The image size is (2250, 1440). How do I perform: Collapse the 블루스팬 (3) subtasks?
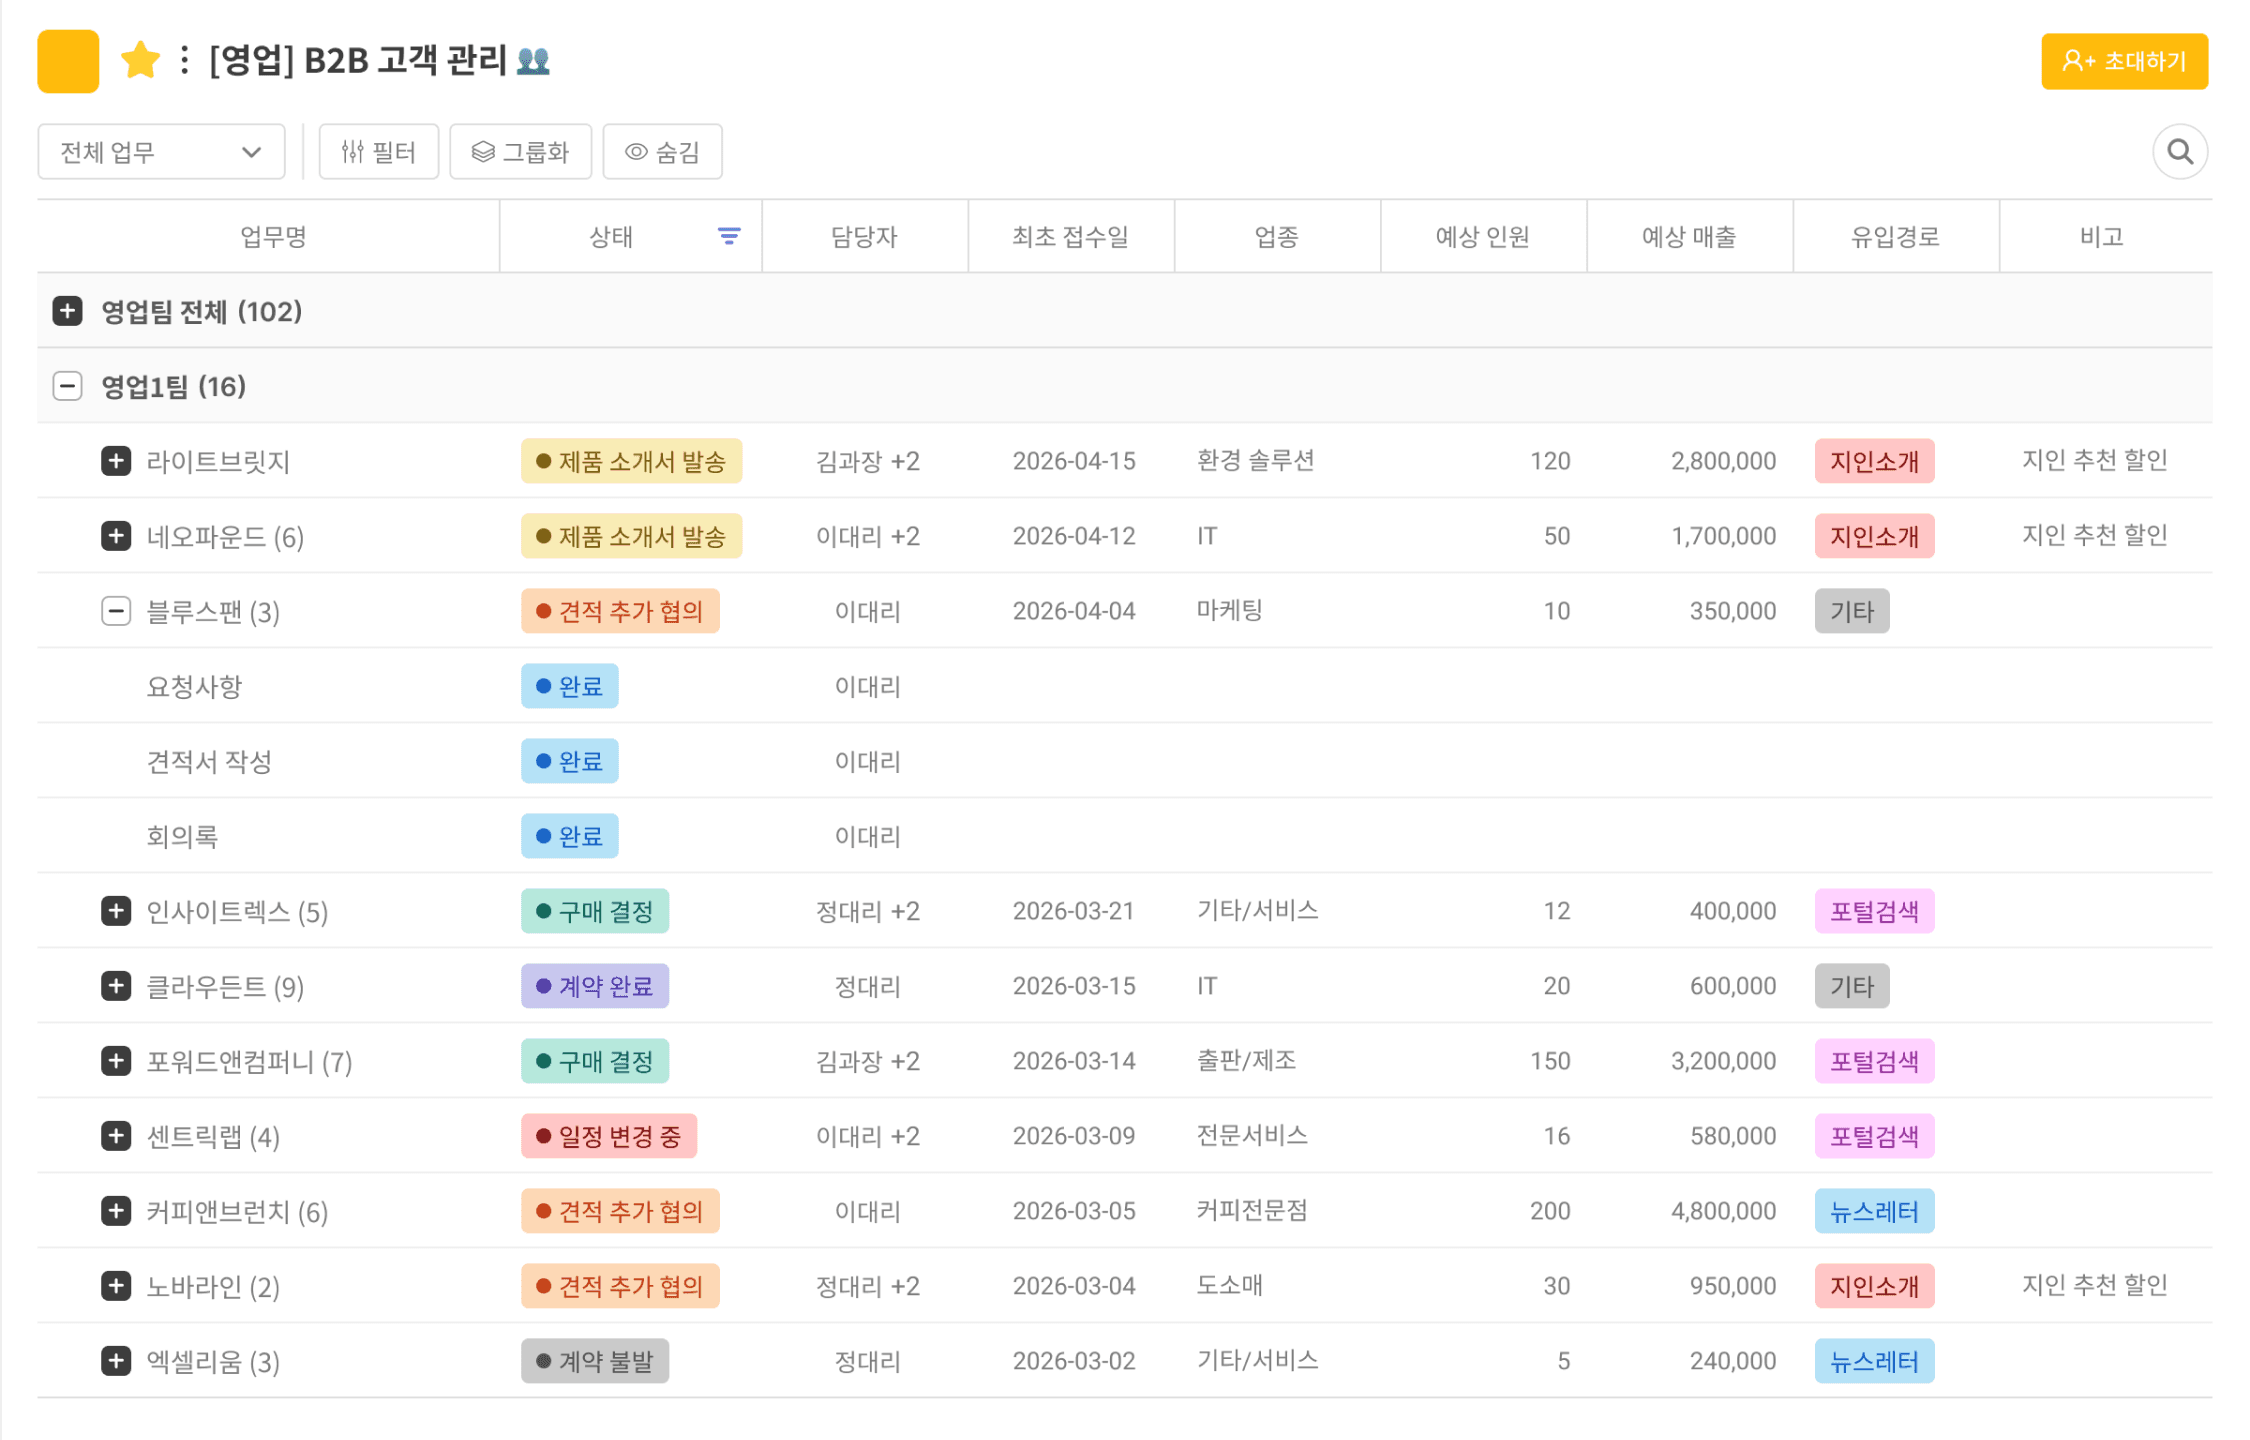pos(116,611)
